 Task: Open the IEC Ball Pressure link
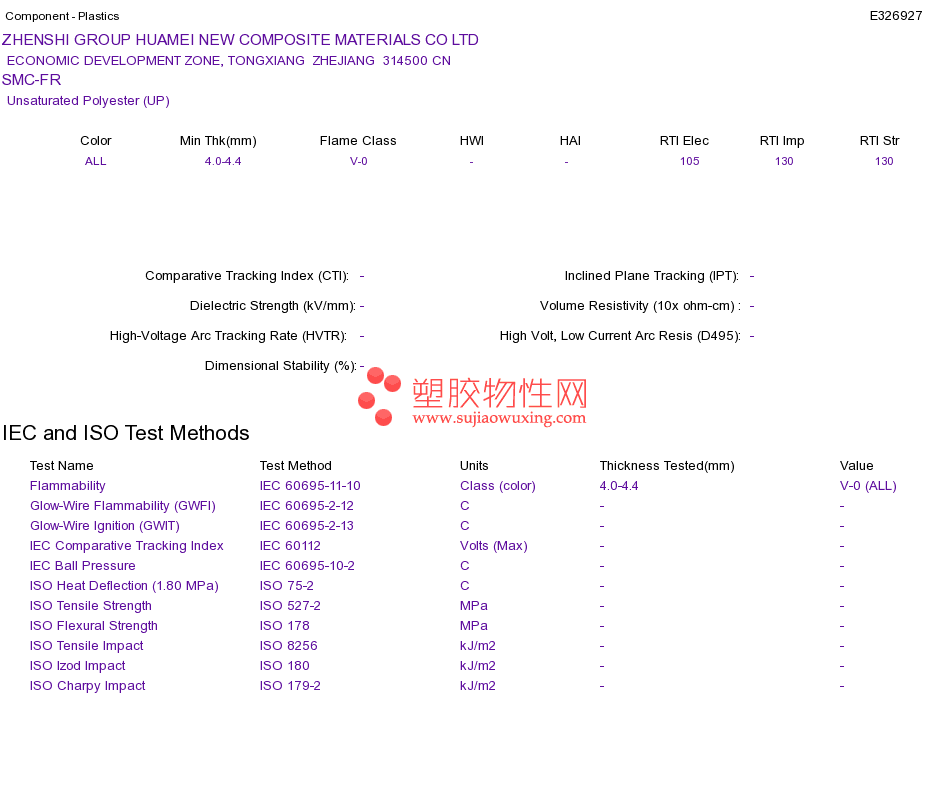coord(82,566)
